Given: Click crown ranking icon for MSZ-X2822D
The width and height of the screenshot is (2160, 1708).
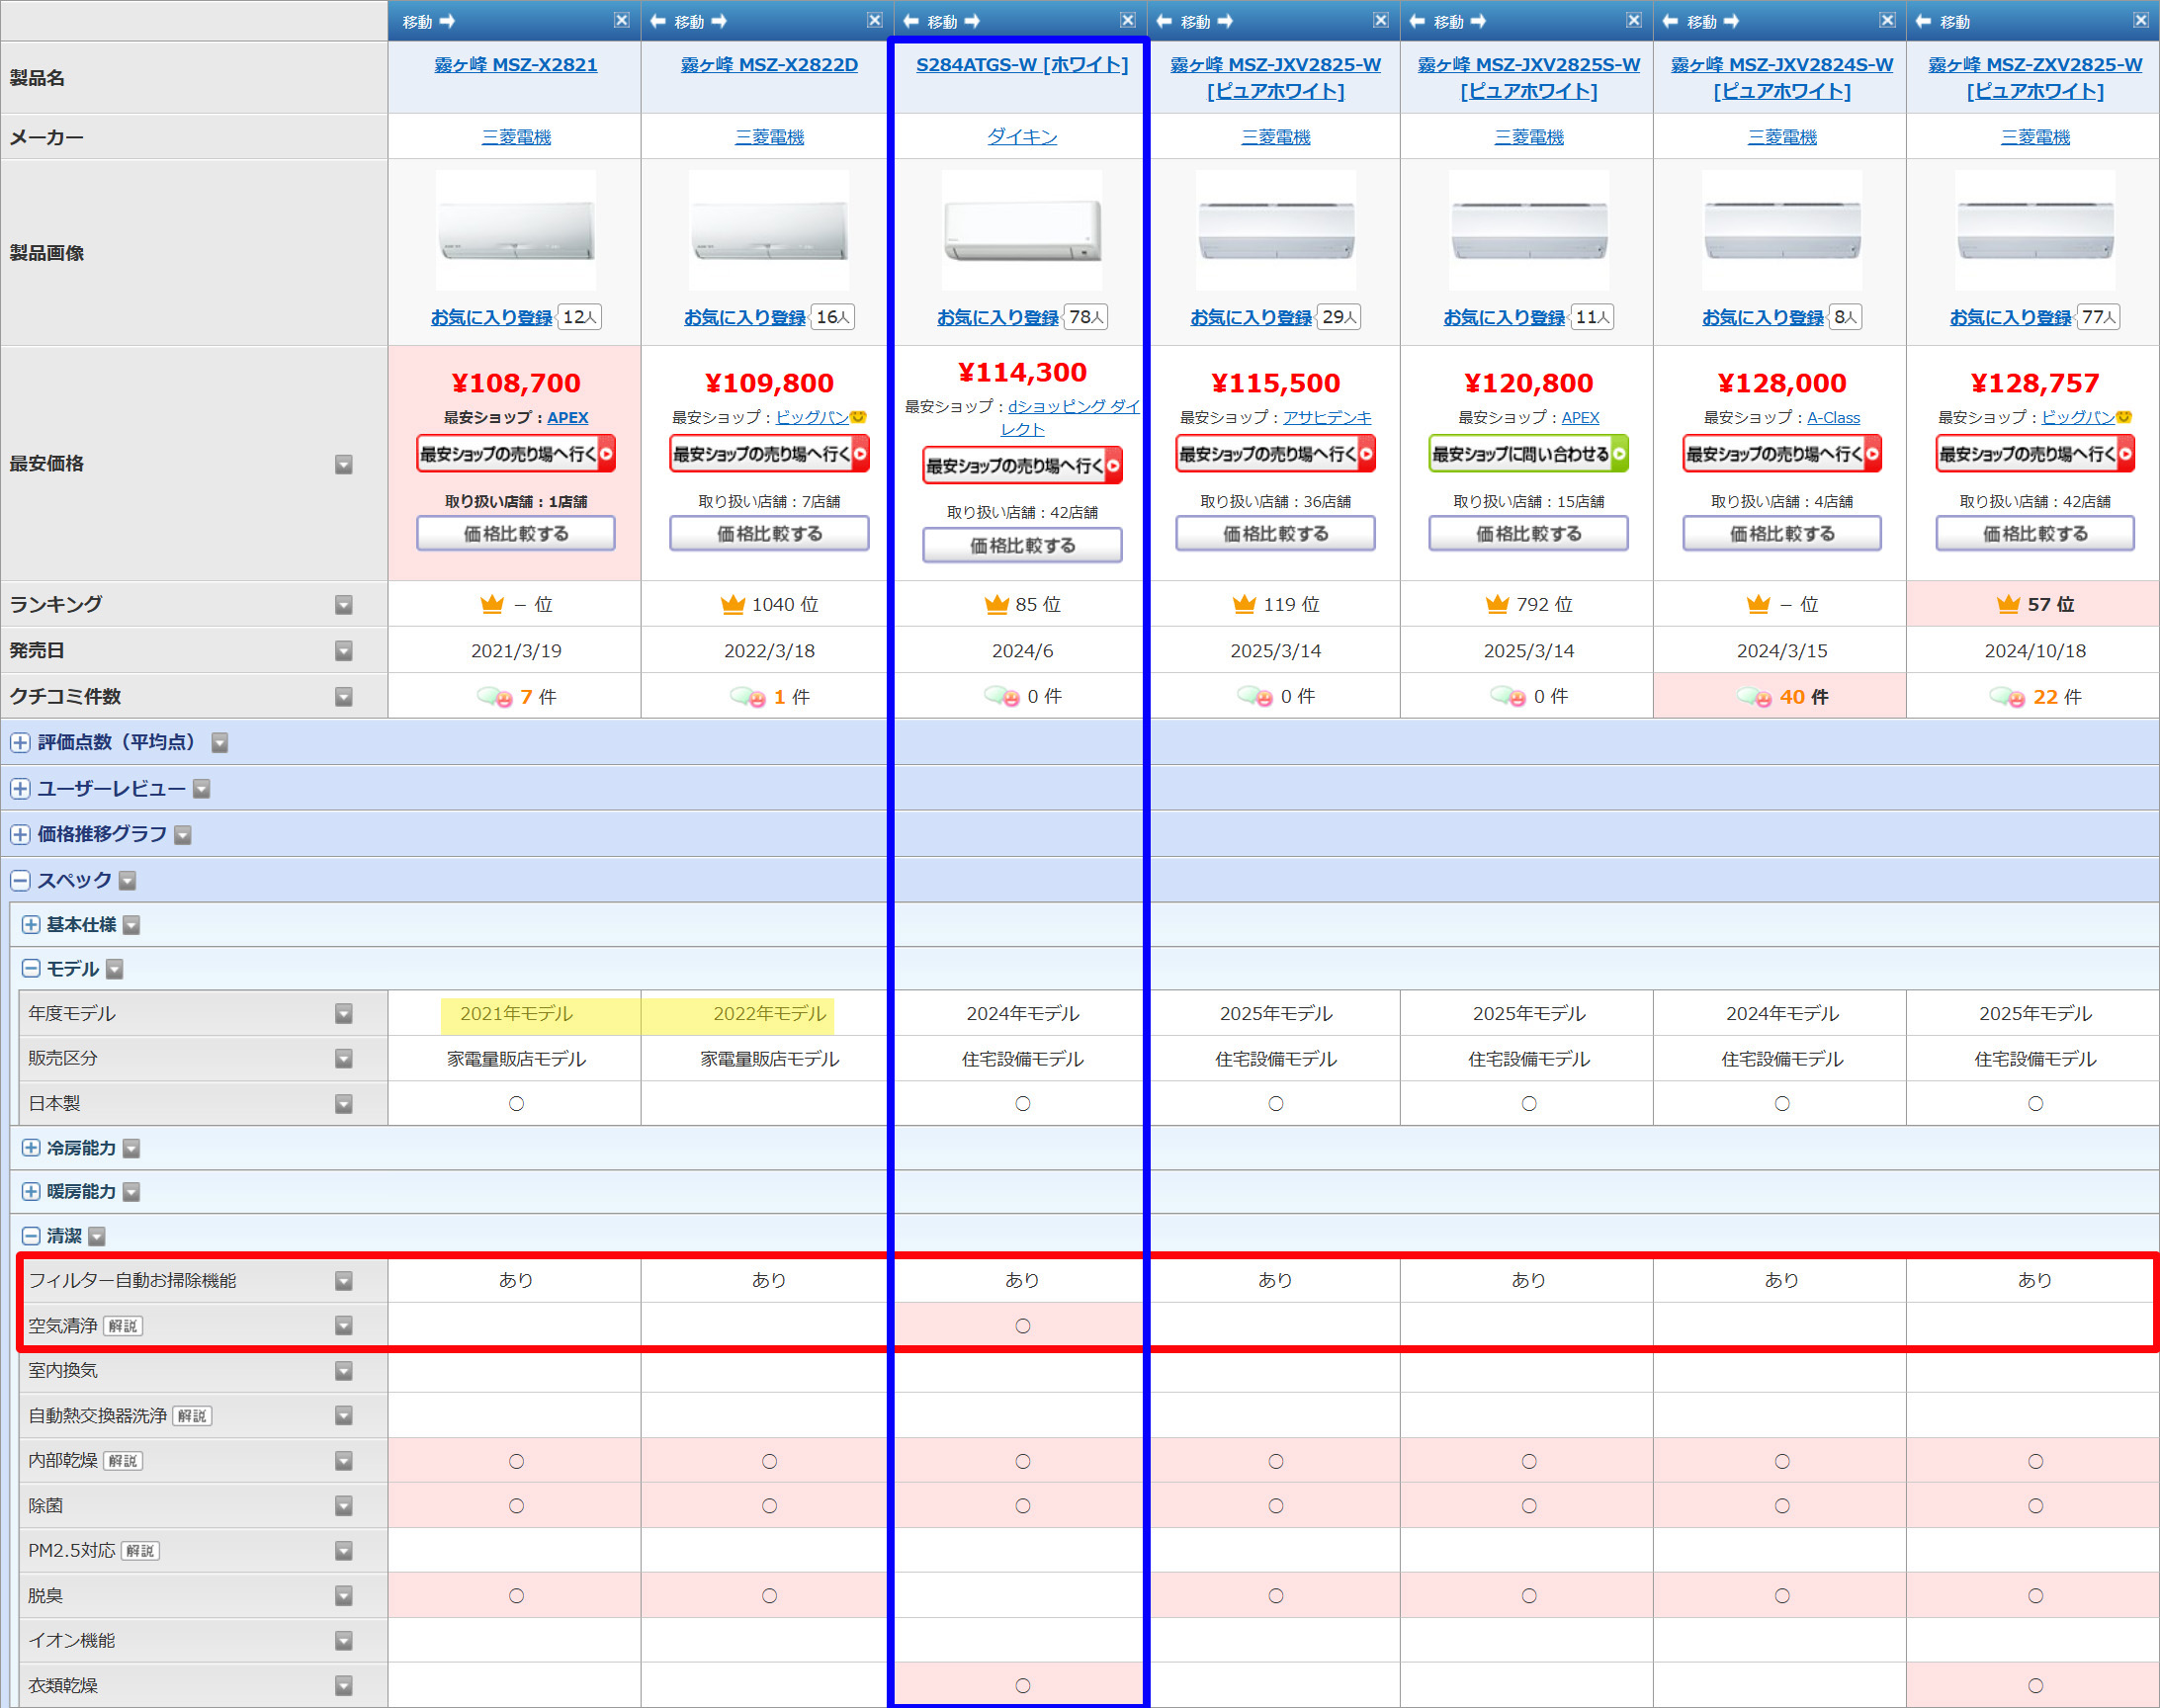Looking at the screenshot, I should [x=733, y=604].
